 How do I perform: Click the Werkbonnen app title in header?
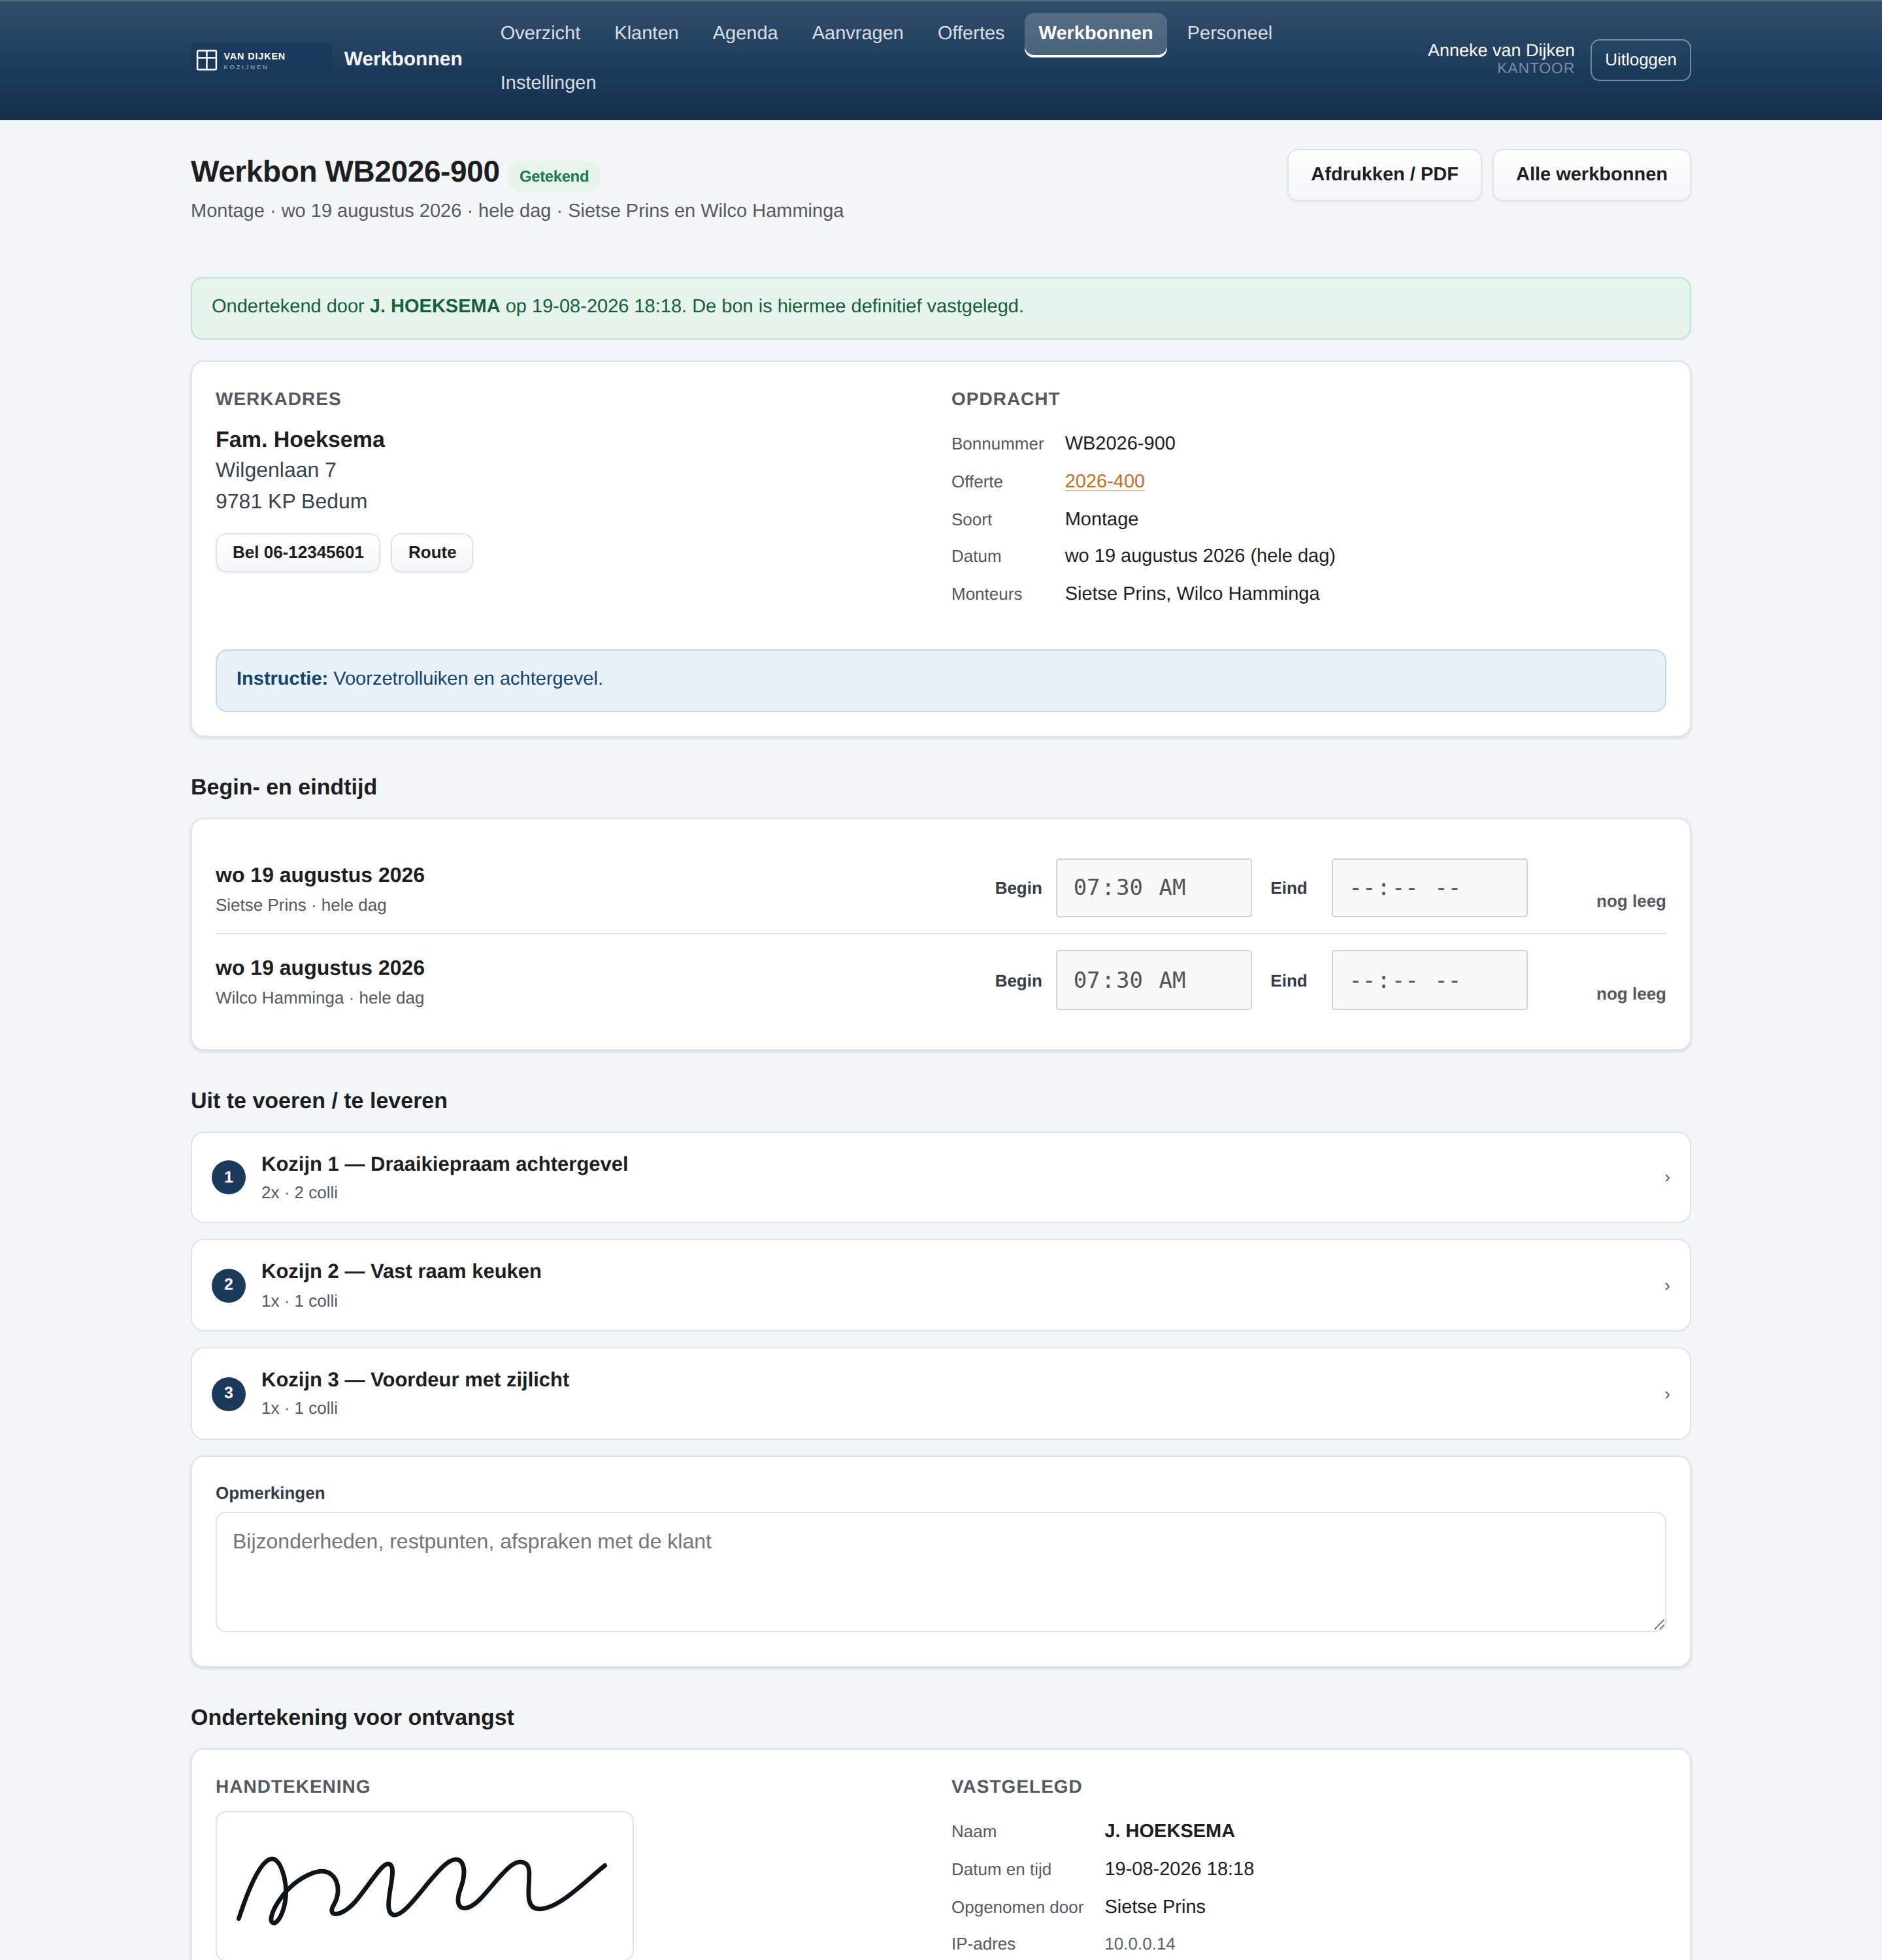click(x=403, y=59)
